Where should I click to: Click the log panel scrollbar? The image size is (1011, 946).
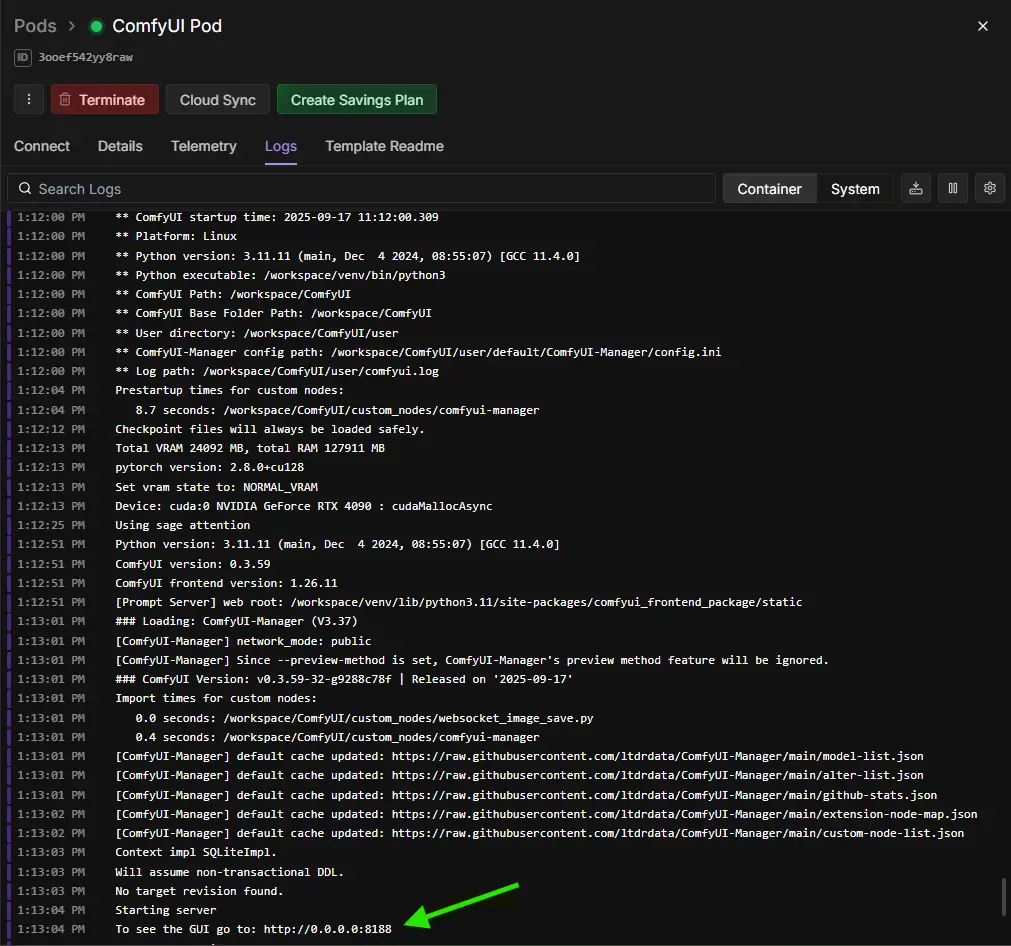pyautogui.click(x=1003, y=896)
